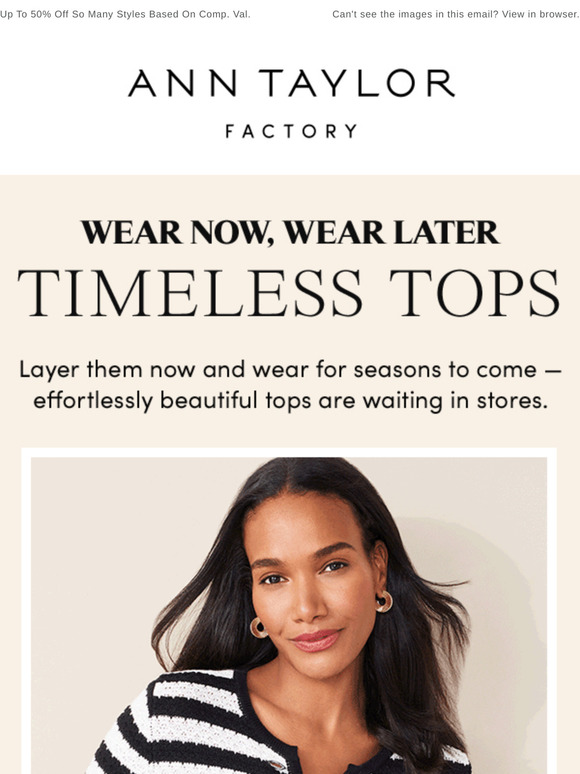
Task: Click the word TOPS in the headline
Action: [x=474, y=293]
